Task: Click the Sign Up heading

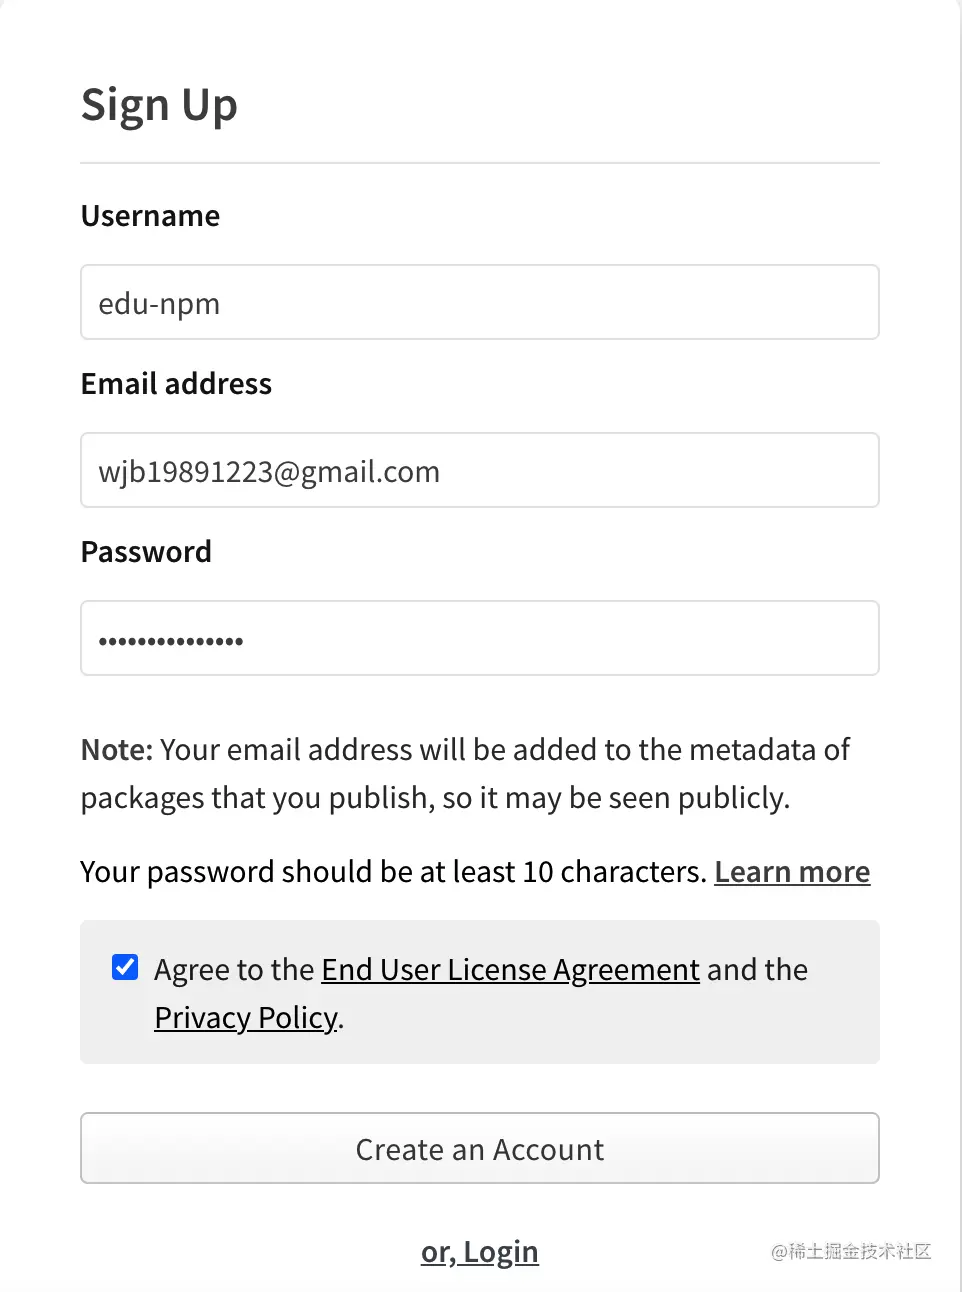Action: [159, 105]
